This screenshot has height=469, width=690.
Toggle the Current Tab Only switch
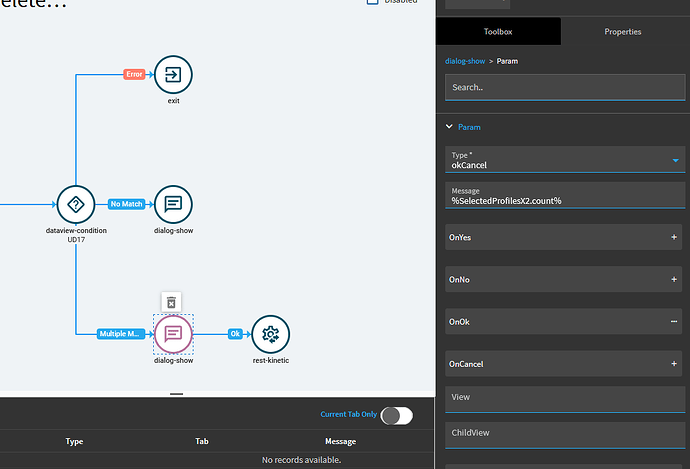(397, 415)
